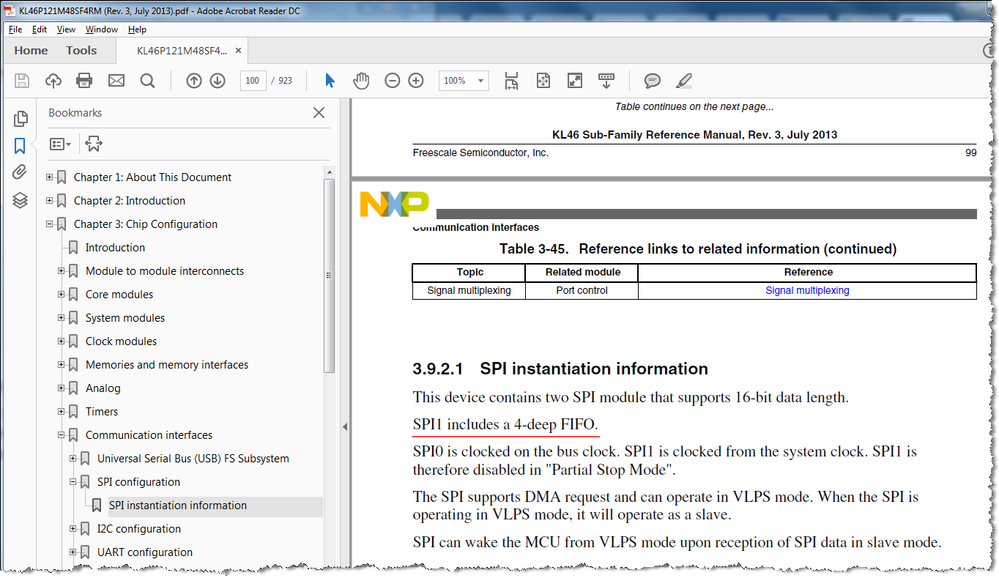999x576 pixels.
Task: Go to next page arrow
Action: pos(218,81)
